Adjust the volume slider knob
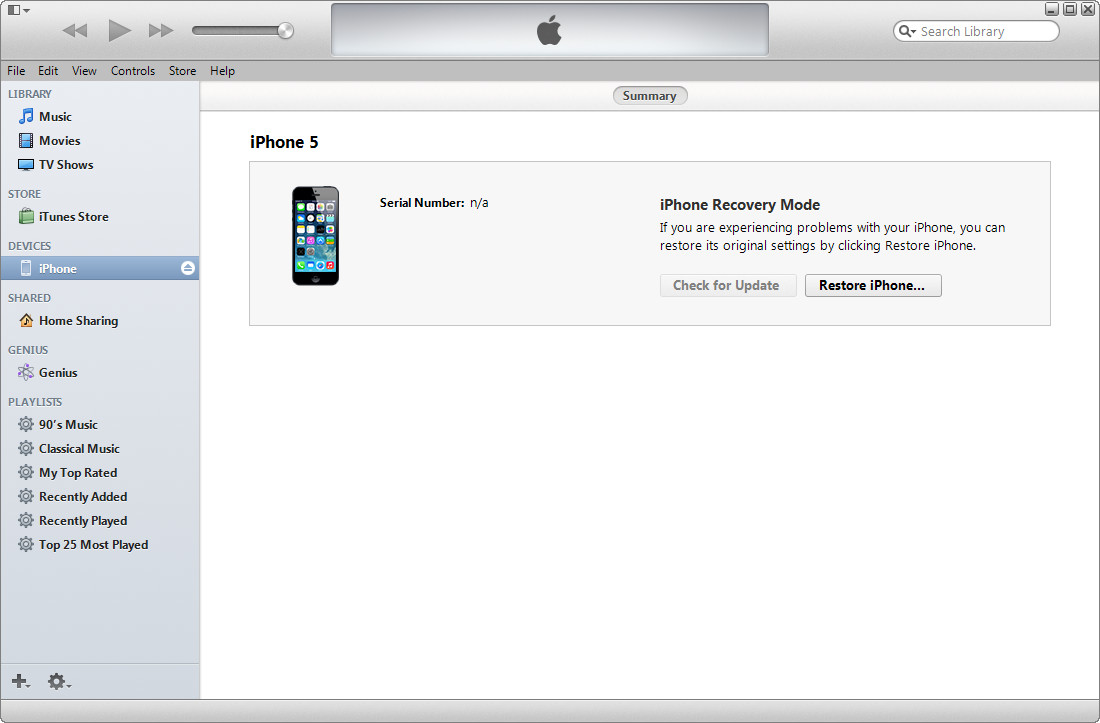1100x723 pixels. click(x=285, y=30)
